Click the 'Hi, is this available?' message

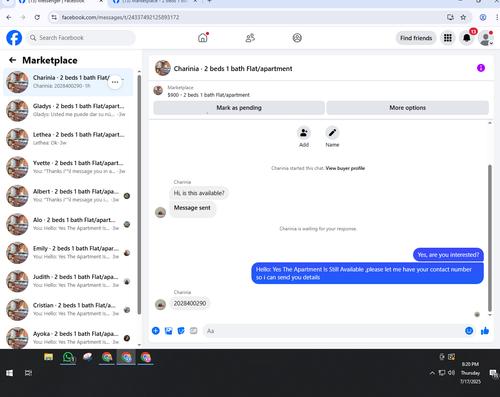[x=199, y=193]
